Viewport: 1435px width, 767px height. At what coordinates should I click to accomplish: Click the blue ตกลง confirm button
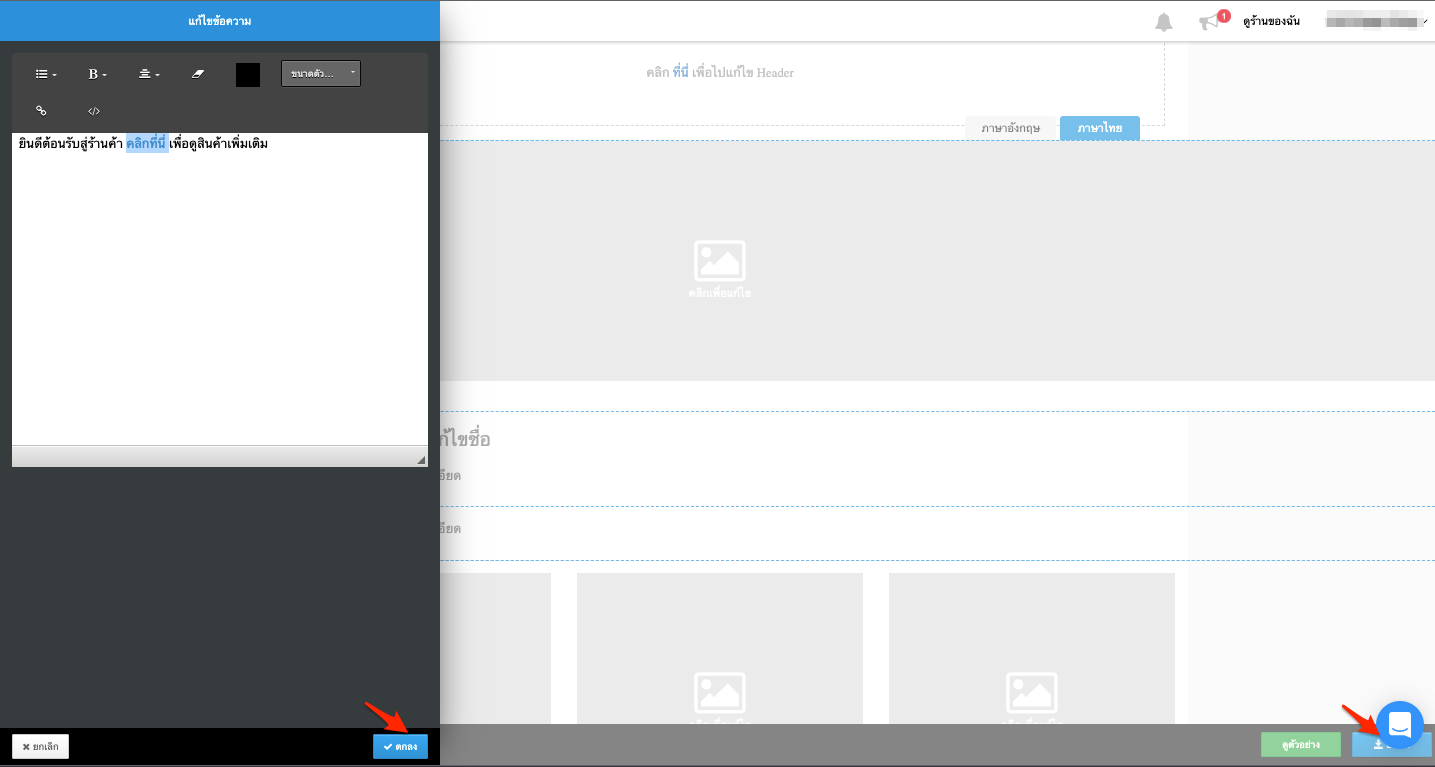point(400,747)
